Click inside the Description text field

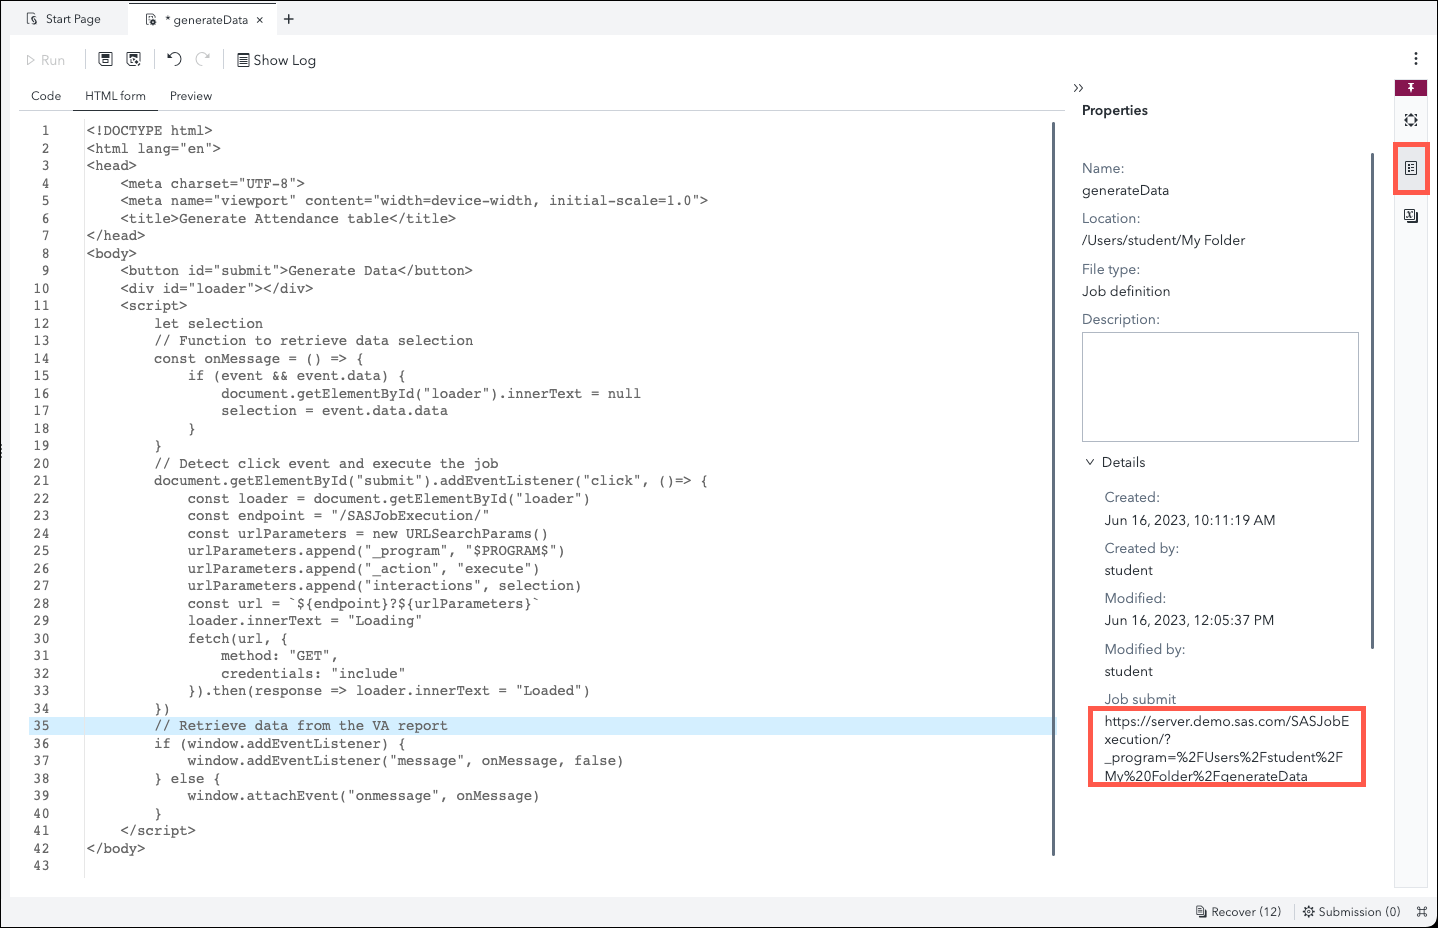point(1219,387)
